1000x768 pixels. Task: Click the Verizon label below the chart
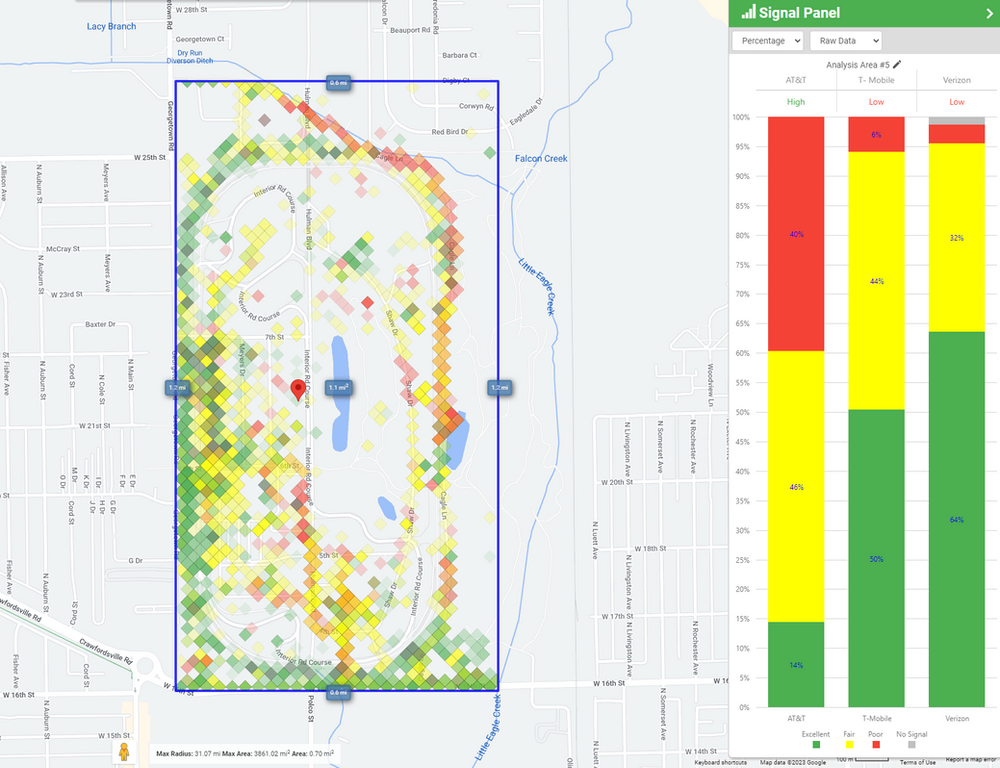(957, 718)
